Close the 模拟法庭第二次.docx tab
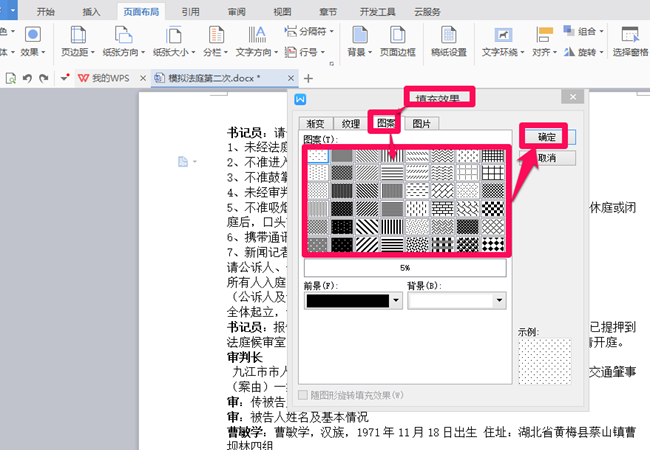The height and width of the screenshot is (450, 650). (x=291, y=78)
